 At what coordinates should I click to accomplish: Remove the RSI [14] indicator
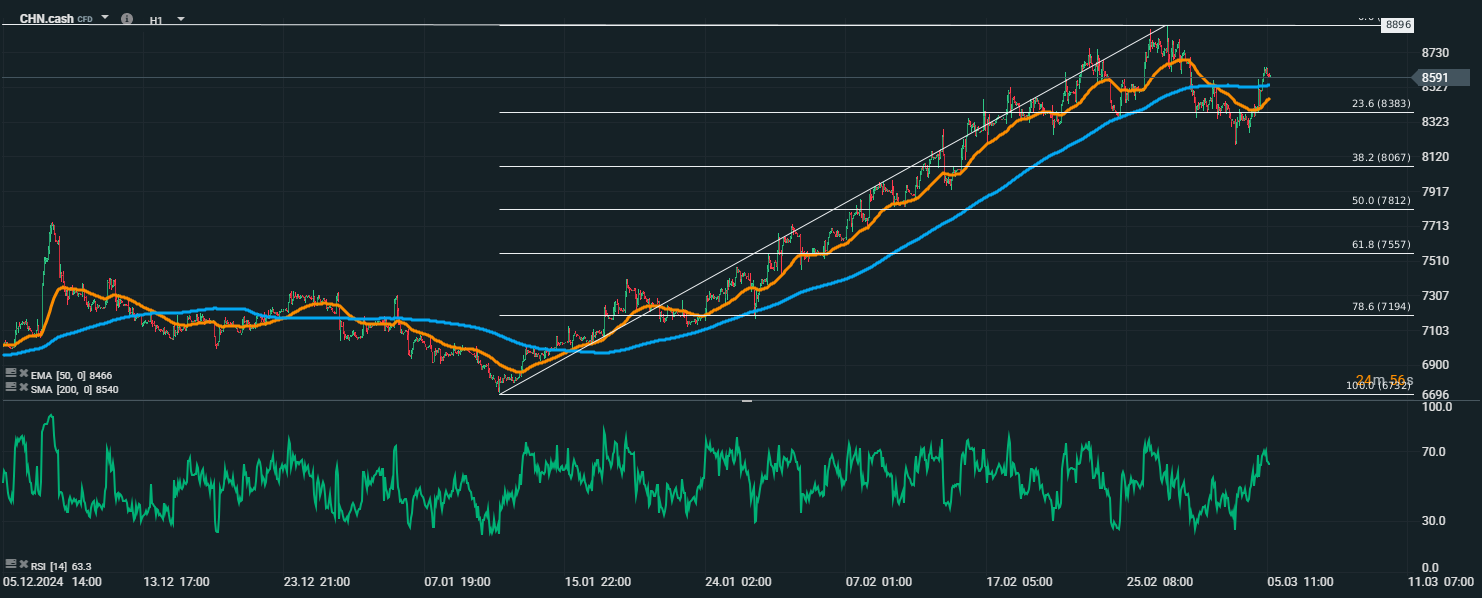tap(23, 565)
